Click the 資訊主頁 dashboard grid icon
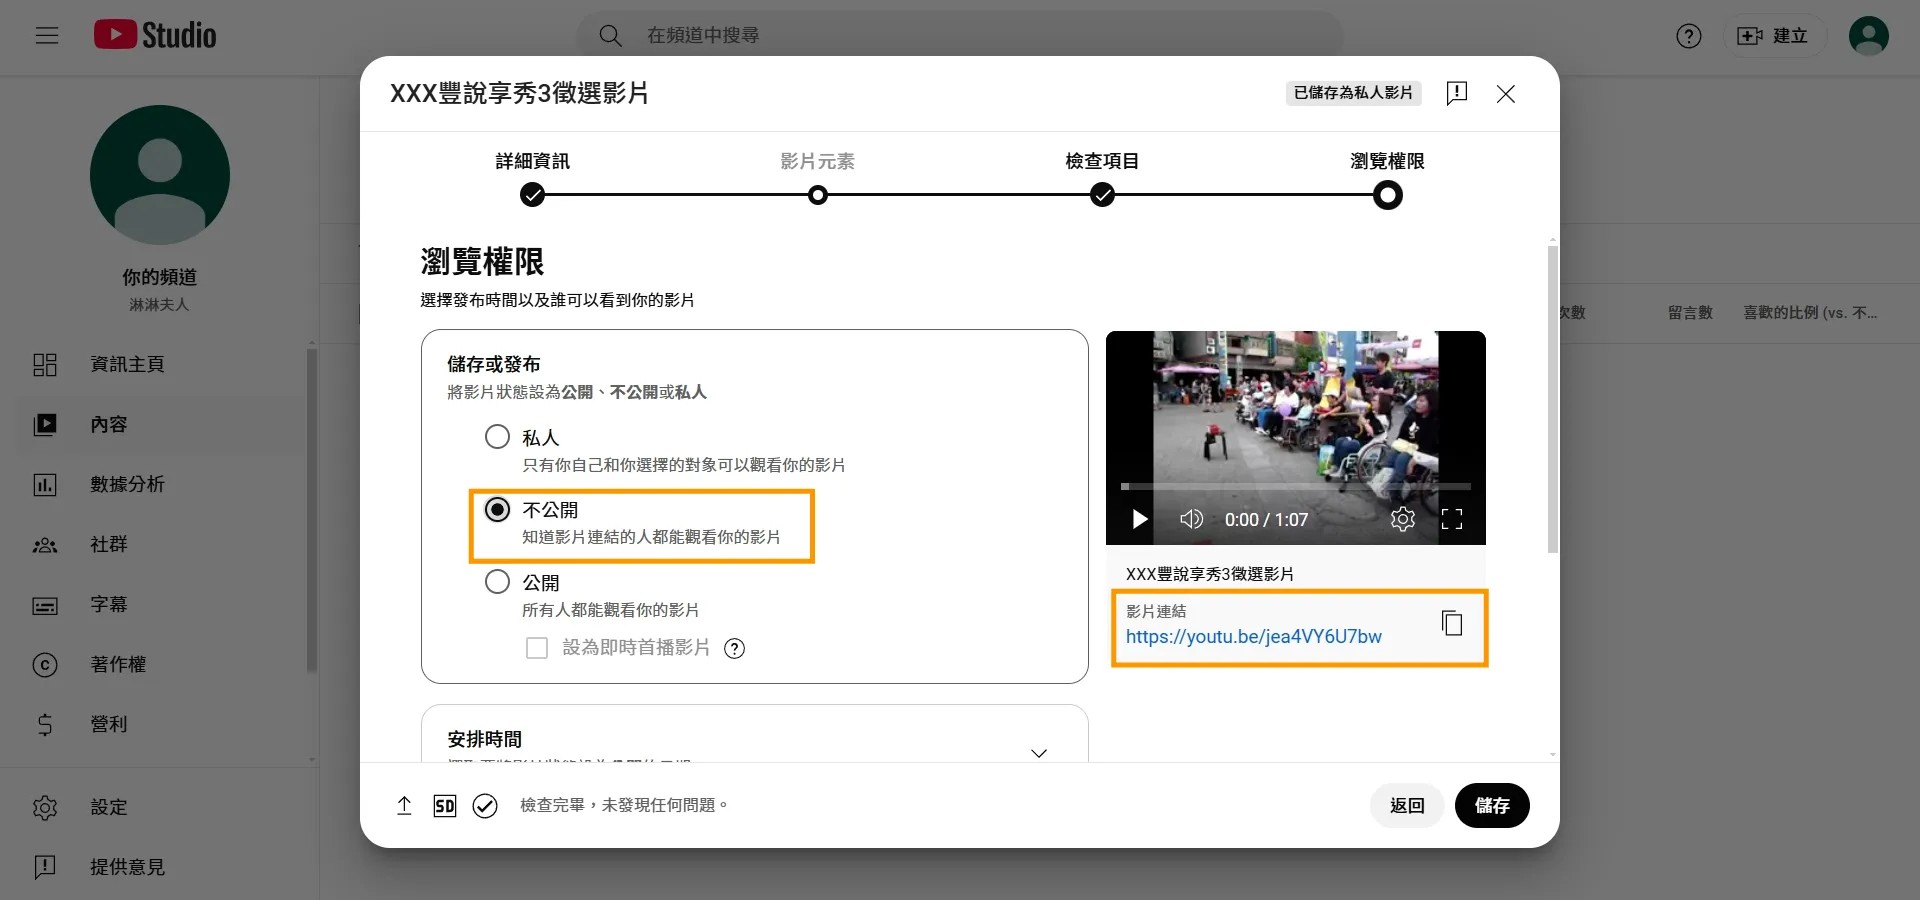 click(45, 365)
